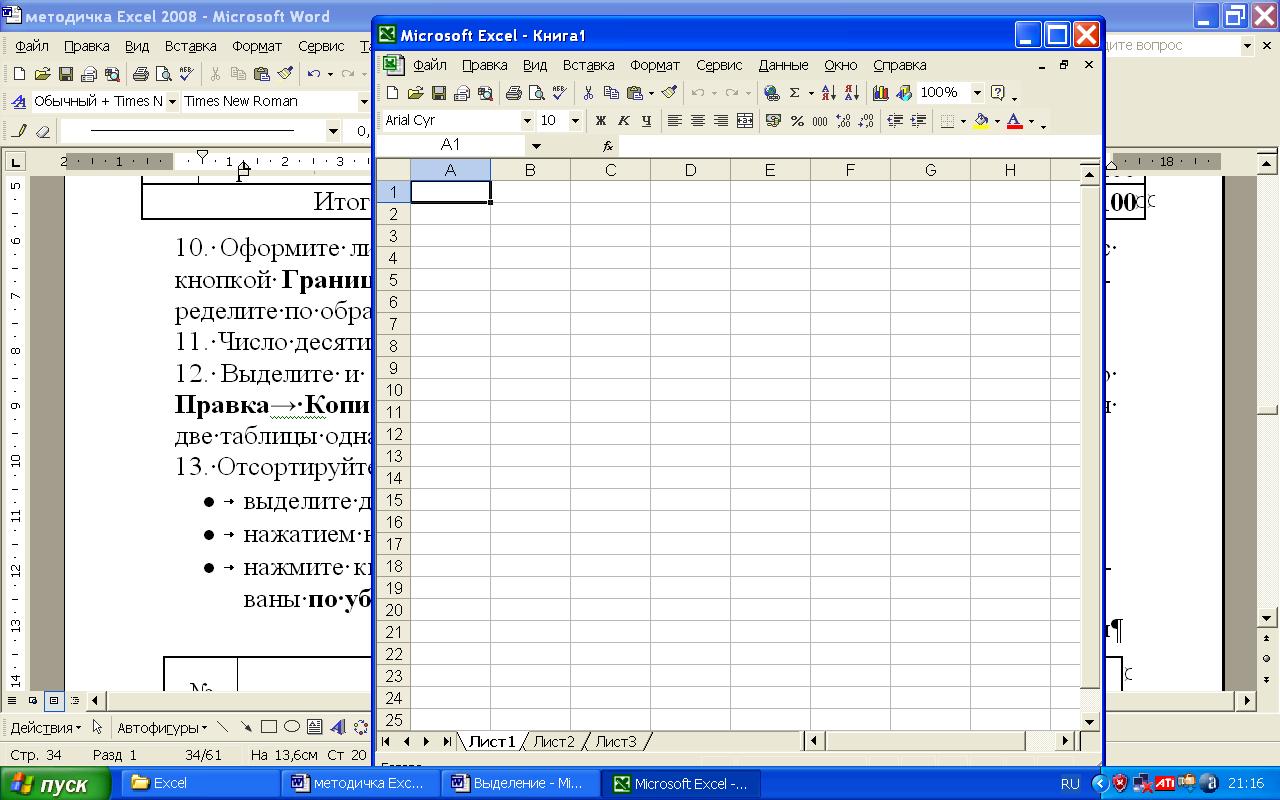Decrease indent in Excel formatting toolbar

tap(894, 121)
